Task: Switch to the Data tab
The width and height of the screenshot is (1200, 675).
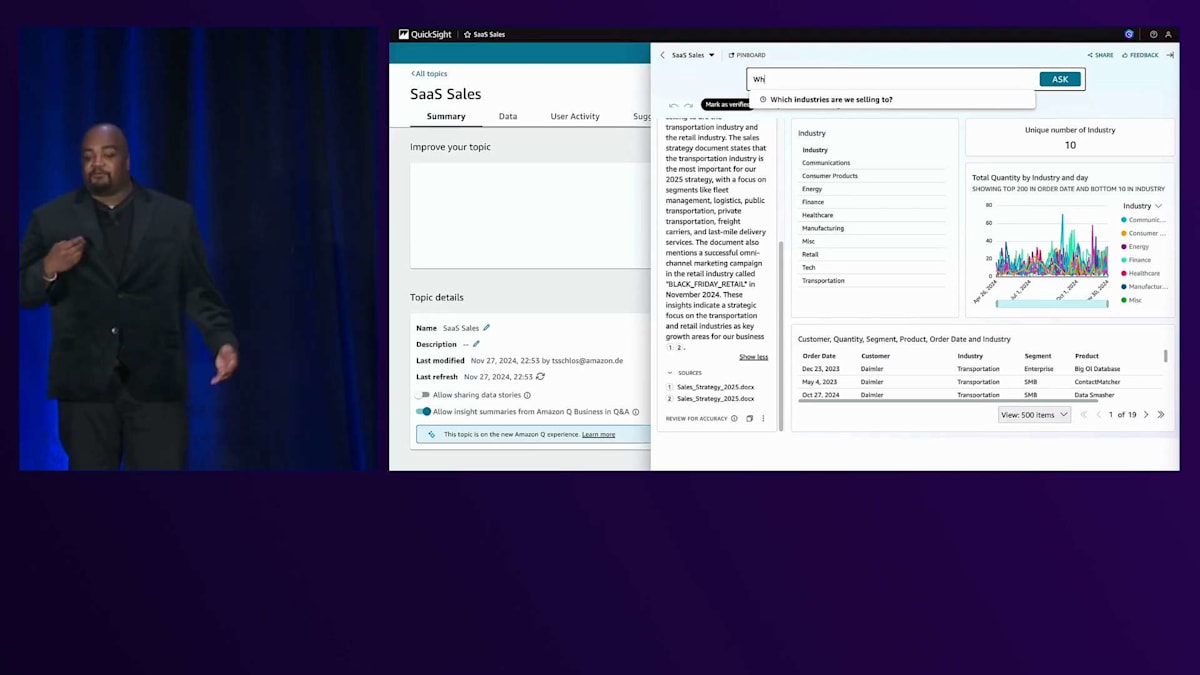Action: (x=508, y=116)
